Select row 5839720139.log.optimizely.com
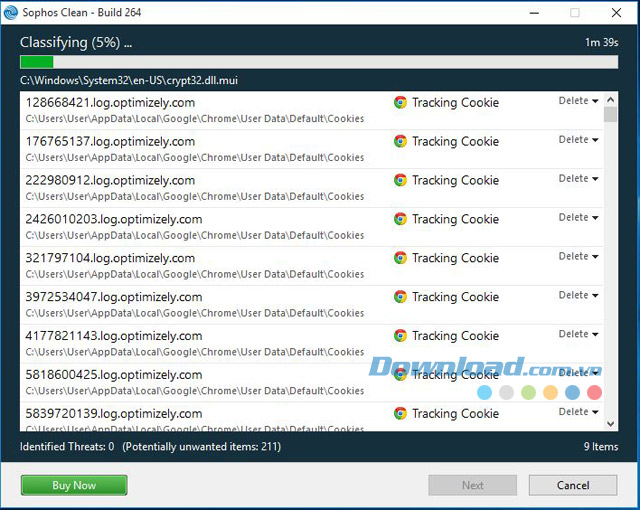The width and height of the screenshot is (640, 510). [311, 417]
